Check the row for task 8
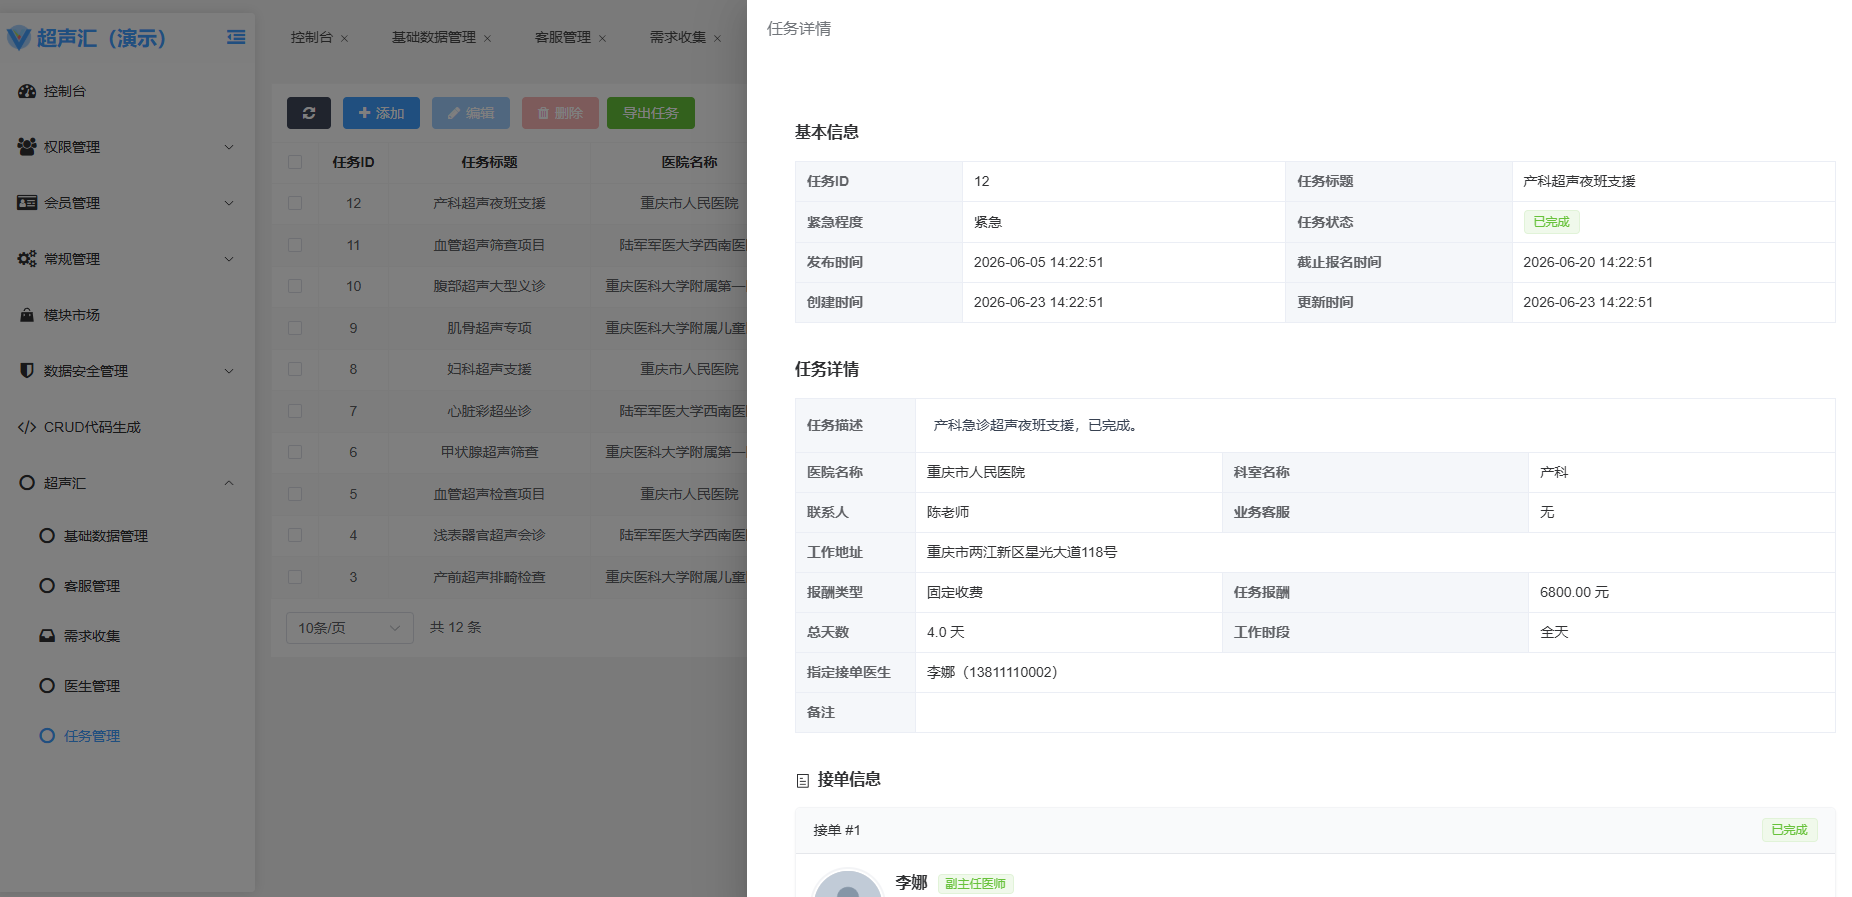This screenshot has height=897, width=1852. point(295,369)
